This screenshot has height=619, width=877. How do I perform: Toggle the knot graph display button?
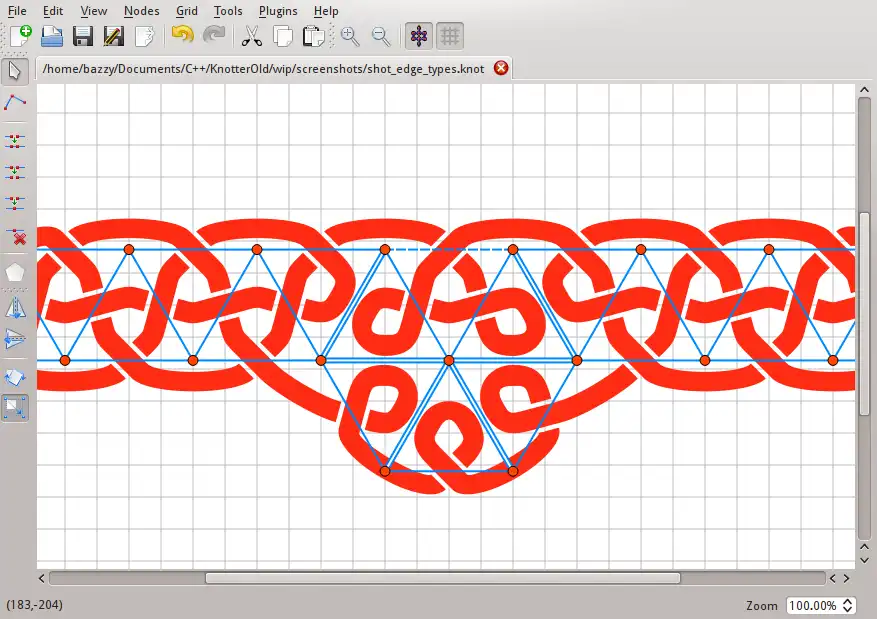(x=419, y=36)
